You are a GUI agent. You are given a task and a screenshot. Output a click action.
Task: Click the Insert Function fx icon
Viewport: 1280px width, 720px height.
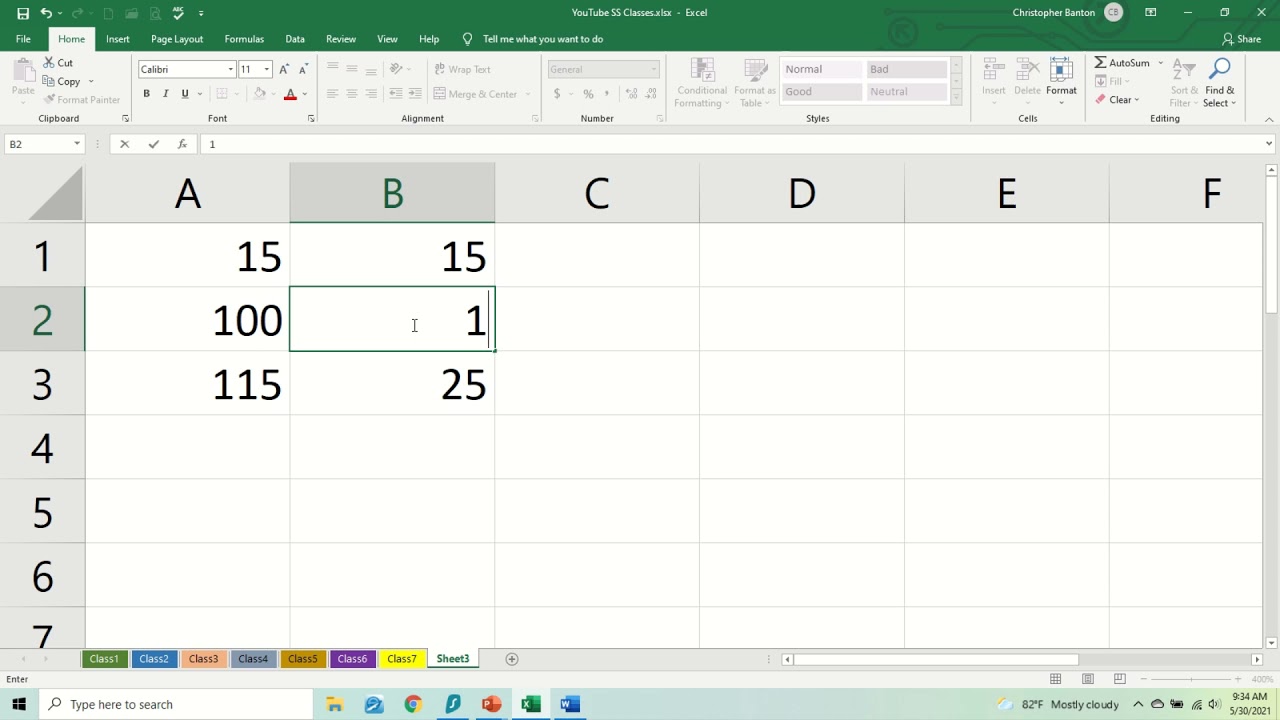tap(182, 144)
